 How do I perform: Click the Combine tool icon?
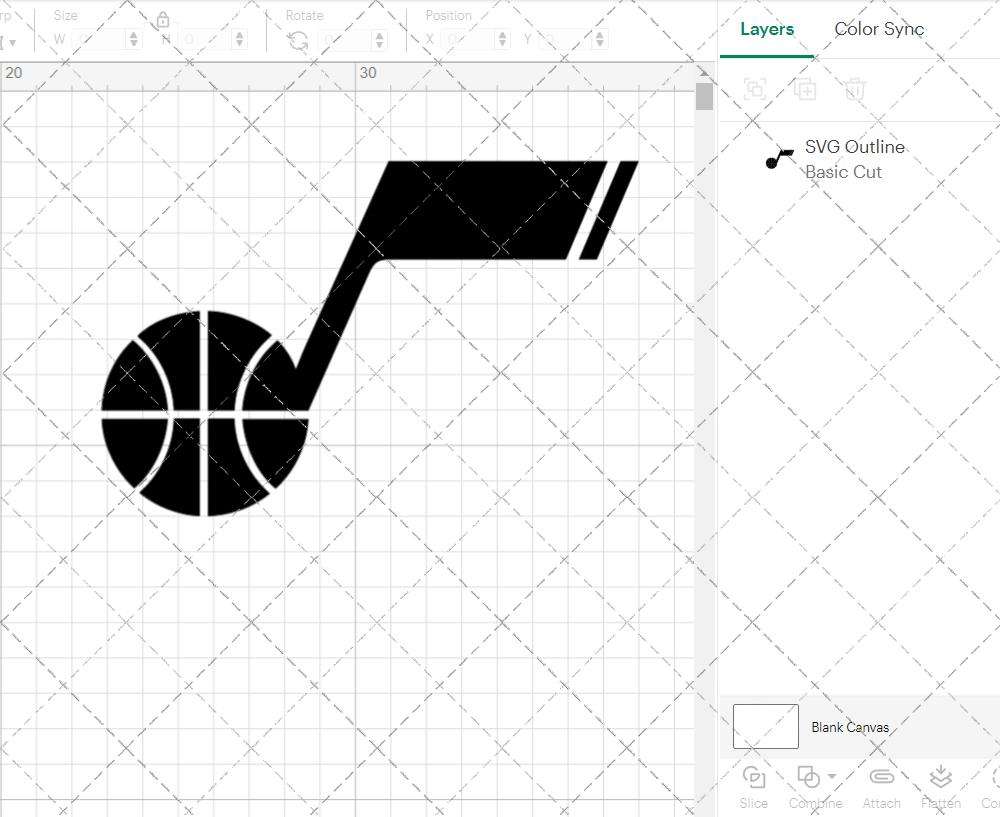pos(810,778)
